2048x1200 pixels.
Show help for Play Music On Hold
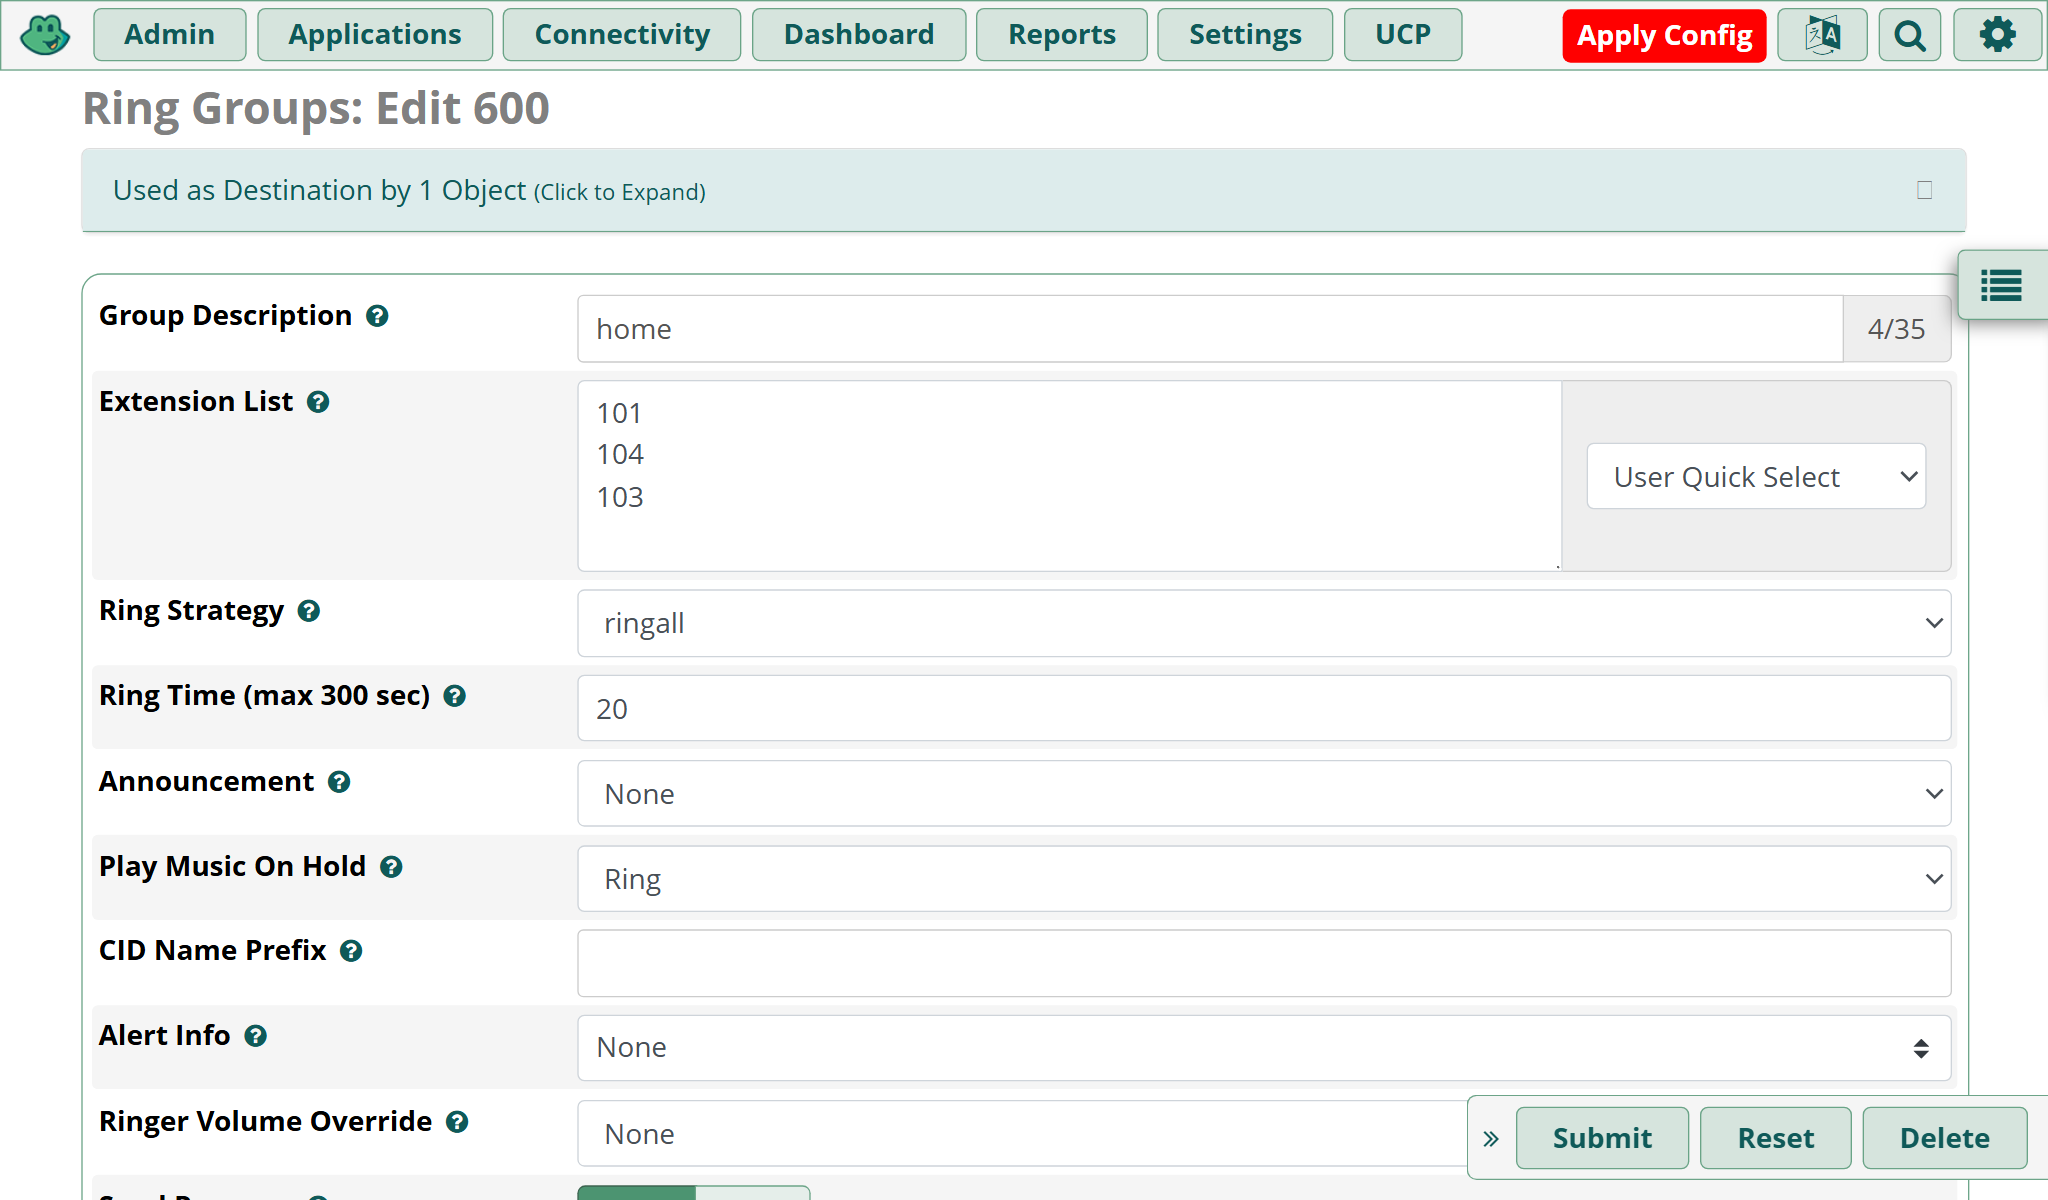(x=391, y=867)
